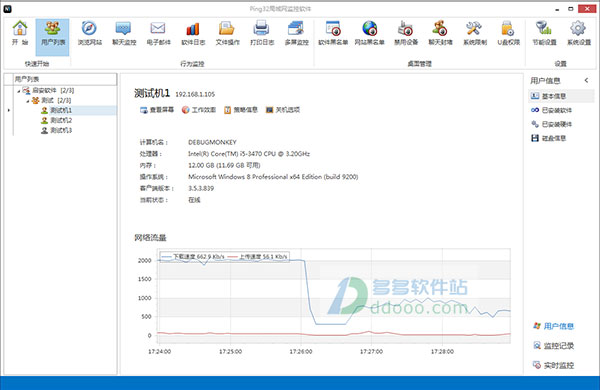Open 多屏监控 multi-screen icon

point(296,29)
